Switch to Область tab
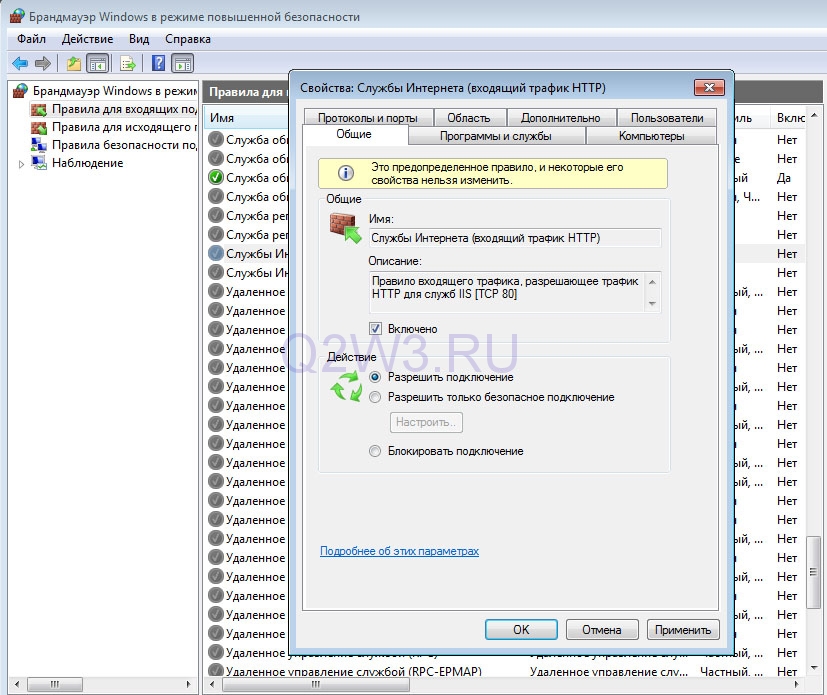The height and width of the screenshot is (695, 827). click(x=469, y=118)
